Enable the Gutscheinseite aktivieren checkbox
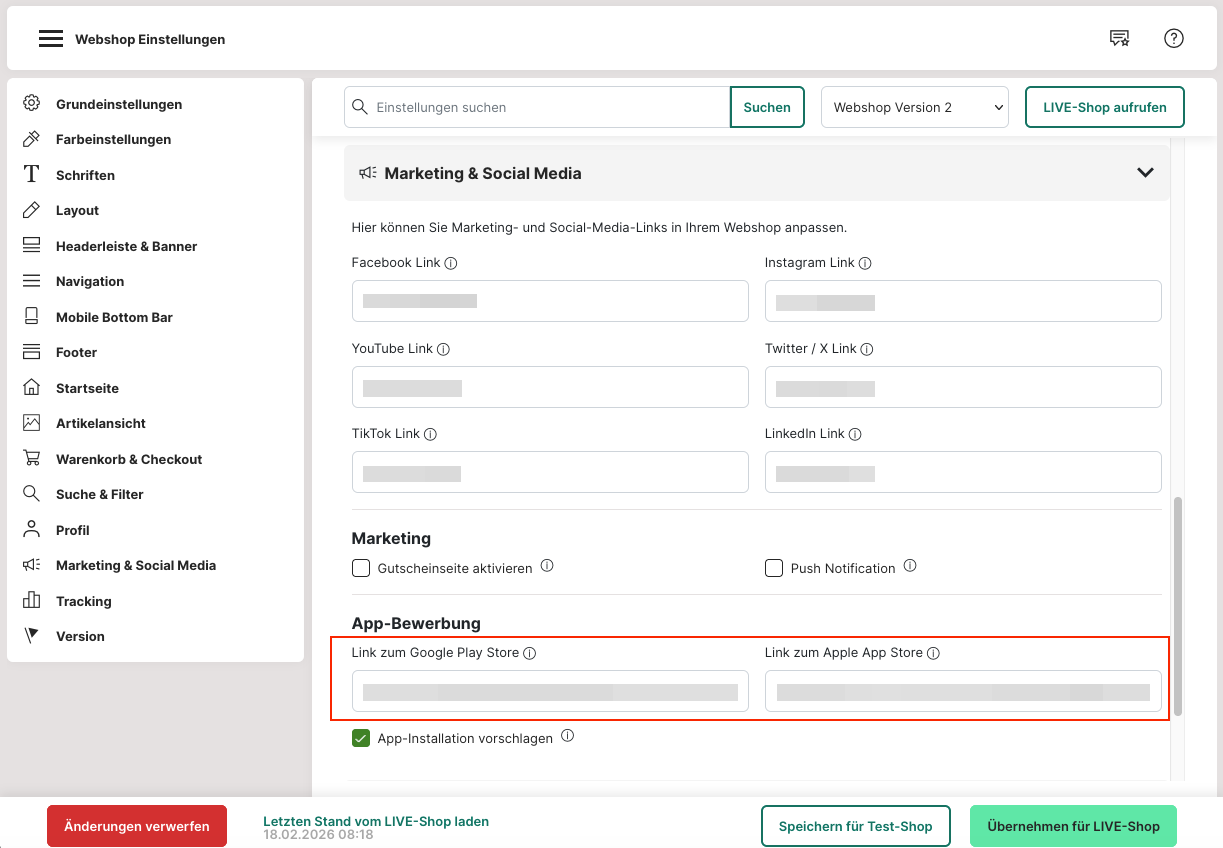 click(361, 568)
